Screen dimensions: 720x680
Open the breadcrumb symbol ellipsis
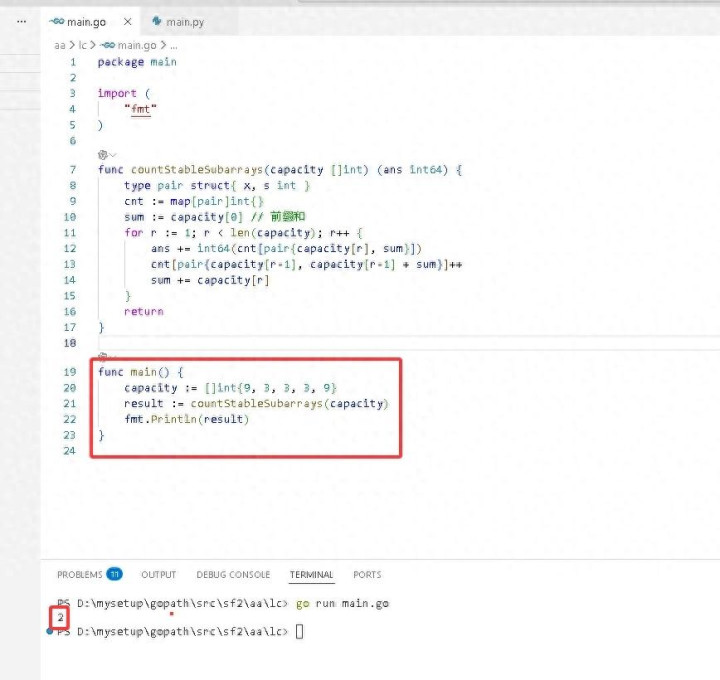point(174,45)
